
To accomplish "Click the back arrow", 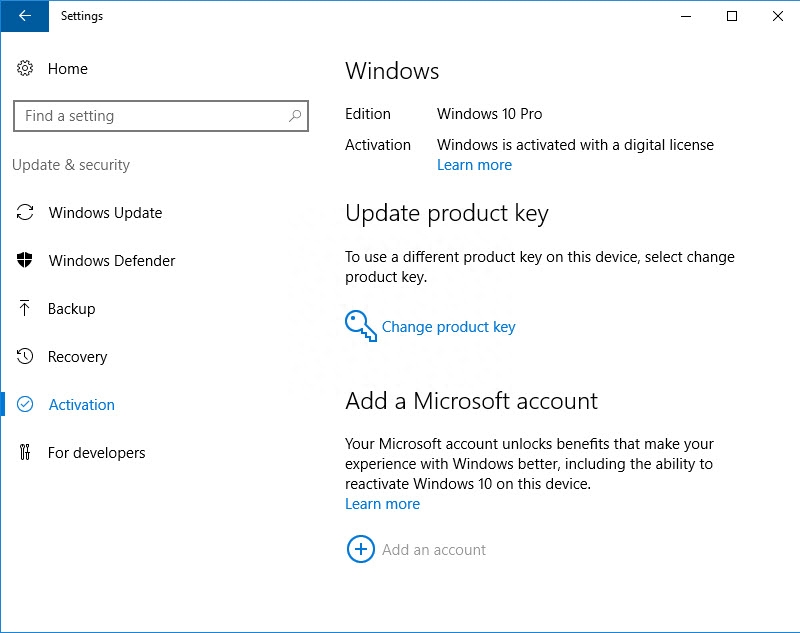I will click(x=22, y=16).
